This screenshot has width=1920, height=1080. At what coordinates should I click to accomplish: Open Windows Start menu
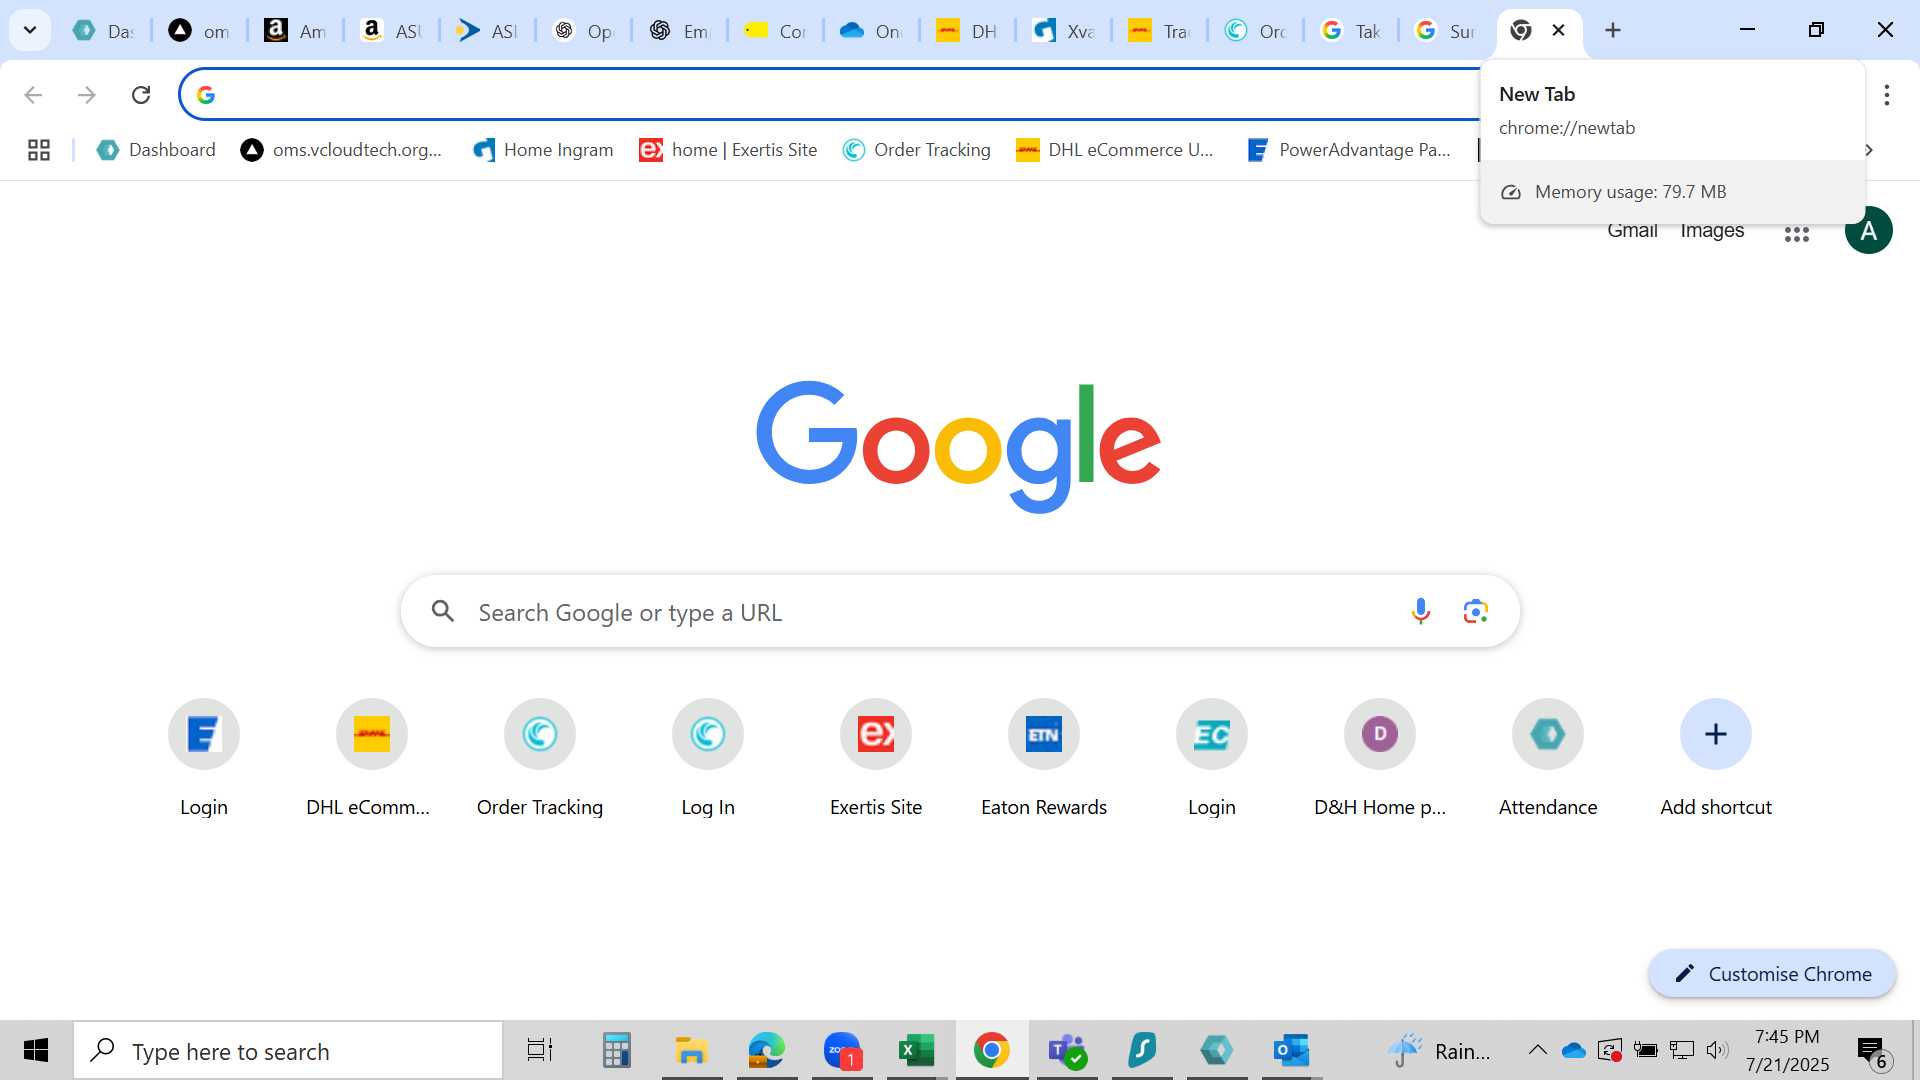click(x=36, y=1051)
